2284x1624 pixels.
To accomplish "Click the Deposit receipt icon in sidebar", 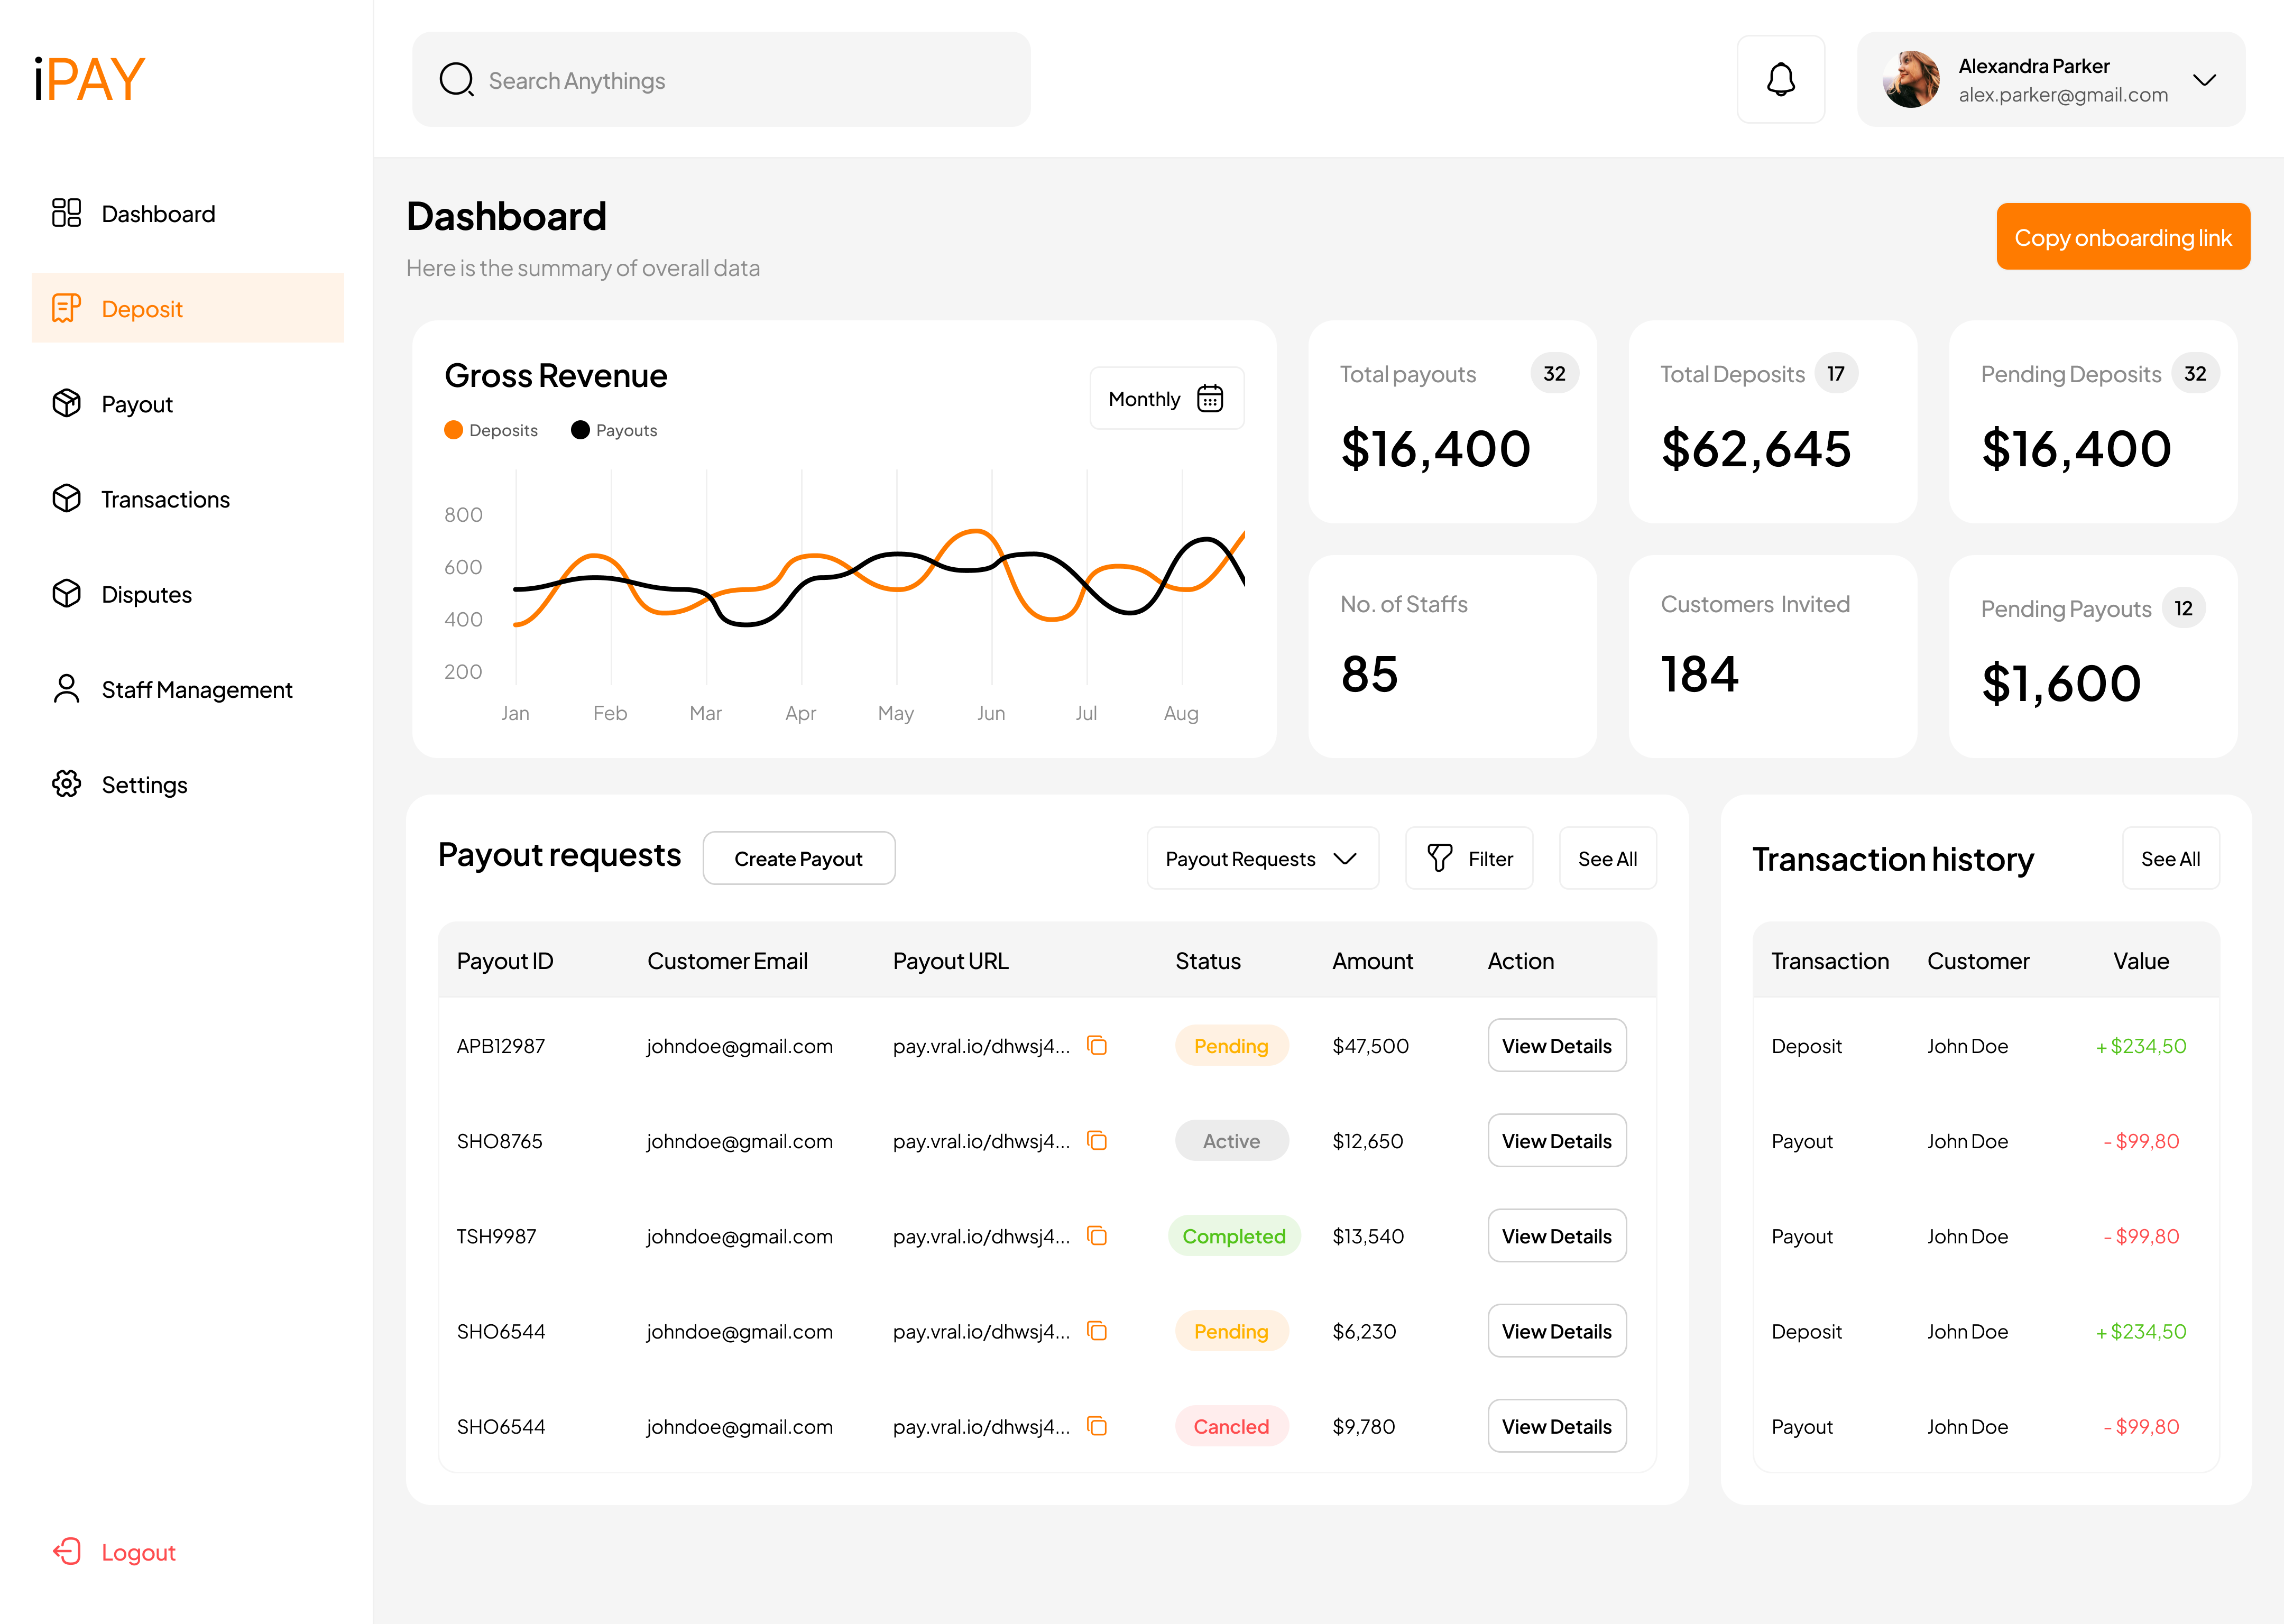I will coord(66,308).
